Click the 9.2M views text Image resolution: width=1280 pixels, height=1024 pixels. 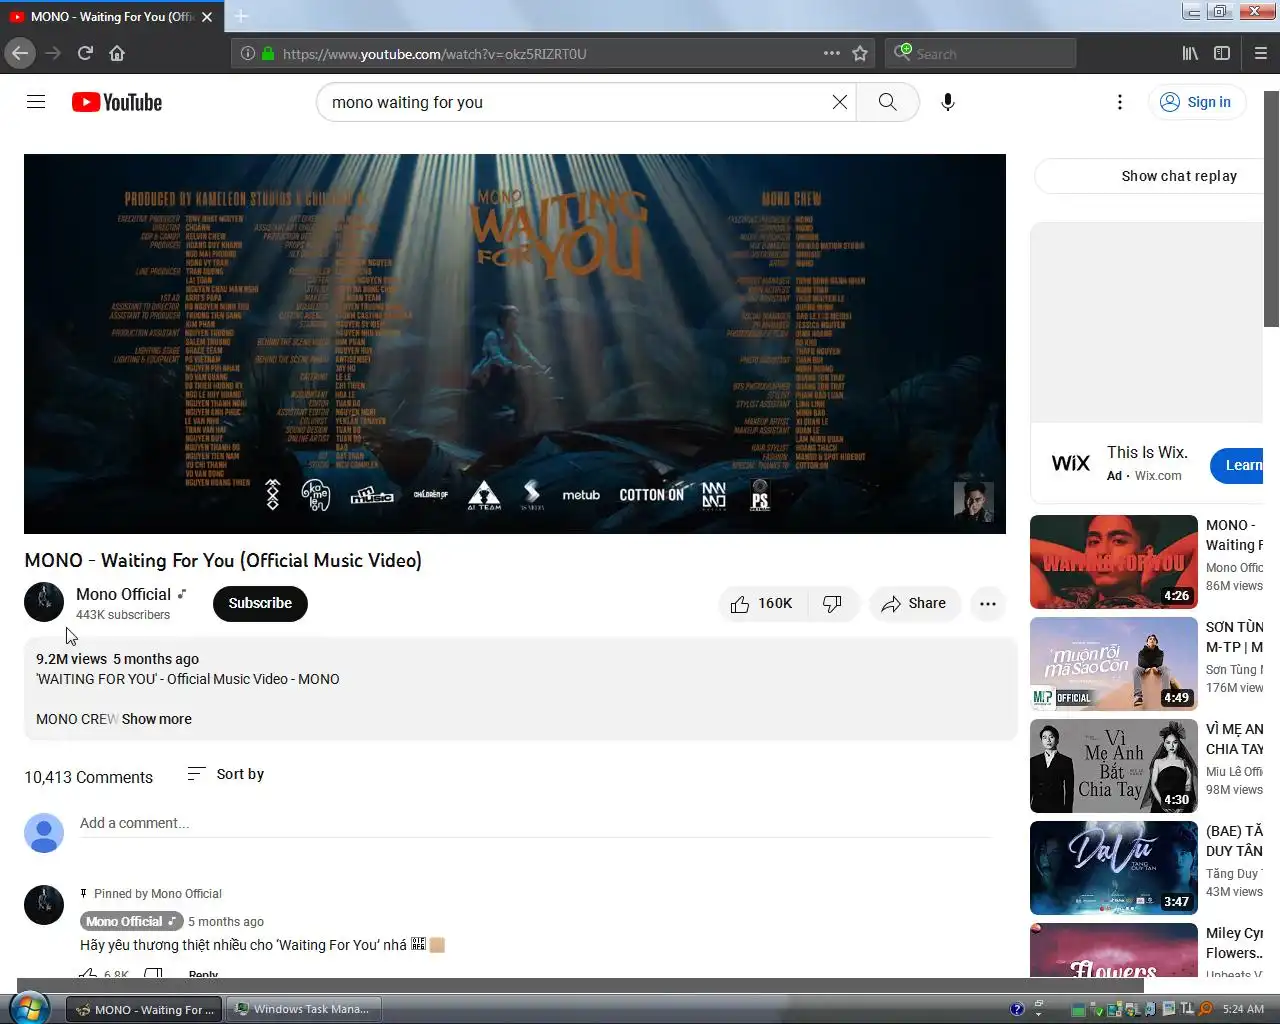(71, 659)
